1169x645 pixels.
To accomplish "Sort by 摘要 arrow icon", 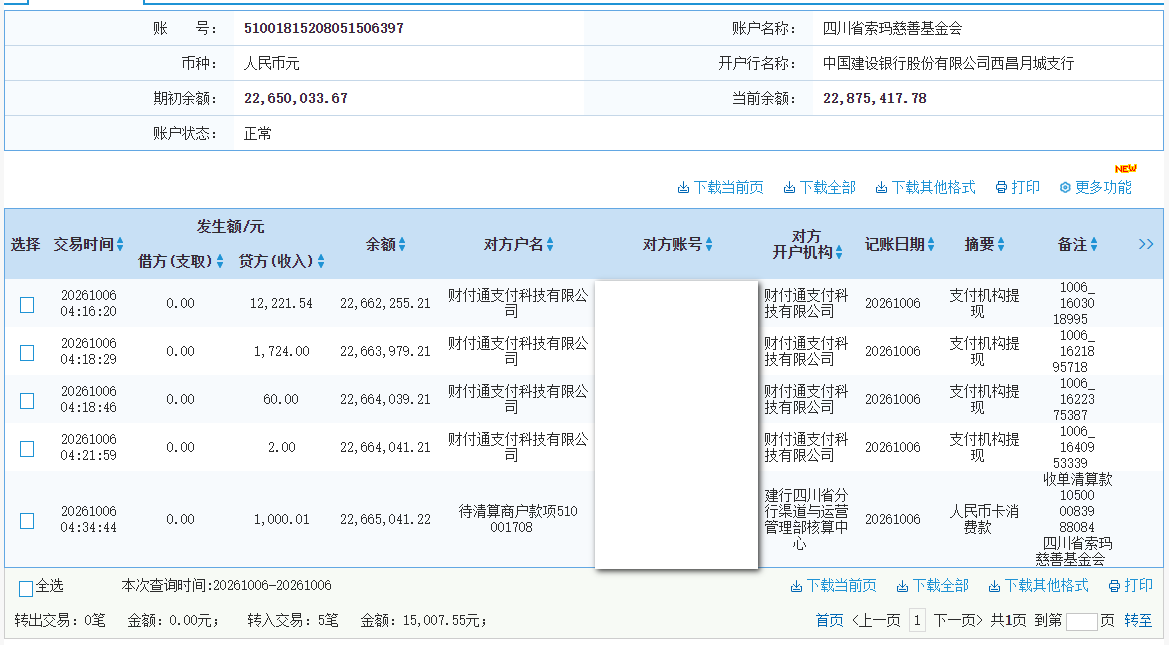I will [1001, 245].
